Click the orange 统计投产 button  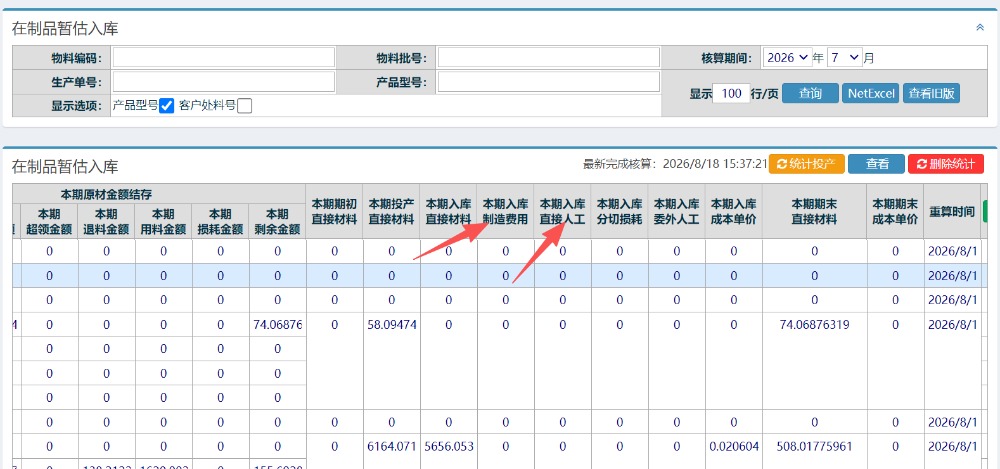pyautogui.click(x=807, y=164)
